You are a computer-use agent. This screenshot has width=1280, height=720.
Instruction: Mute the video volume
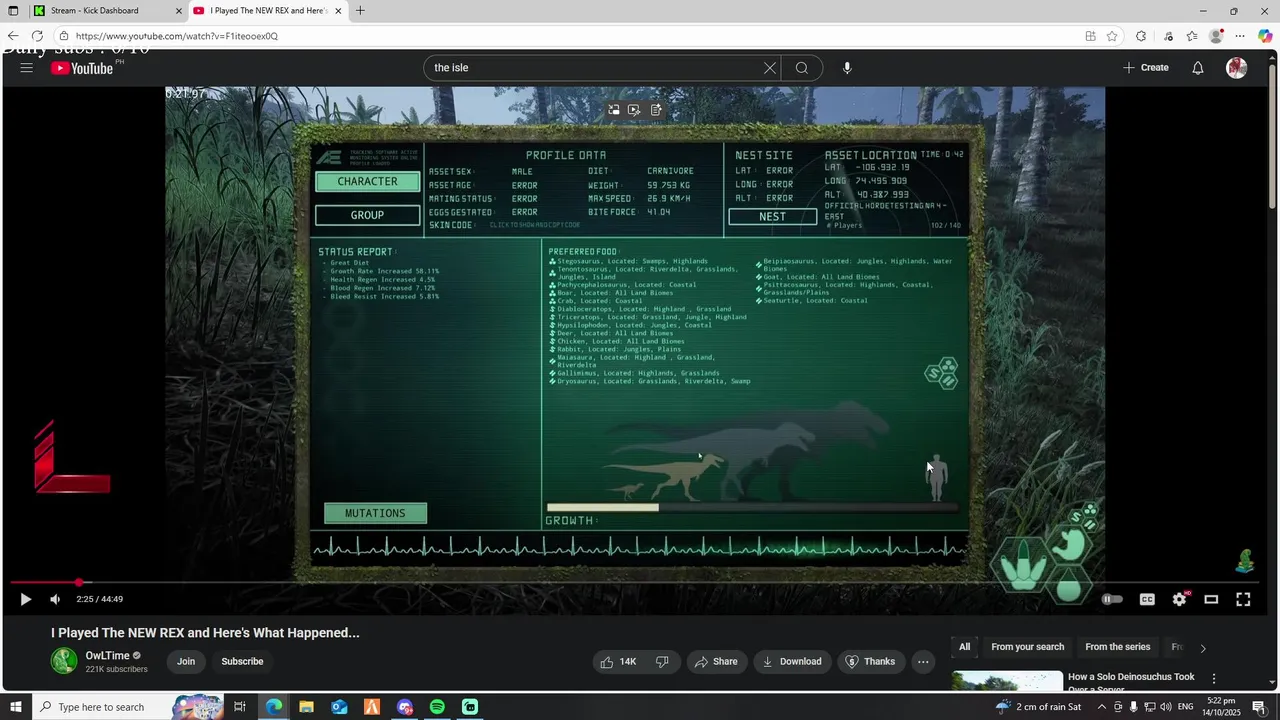tap(55, 599)
